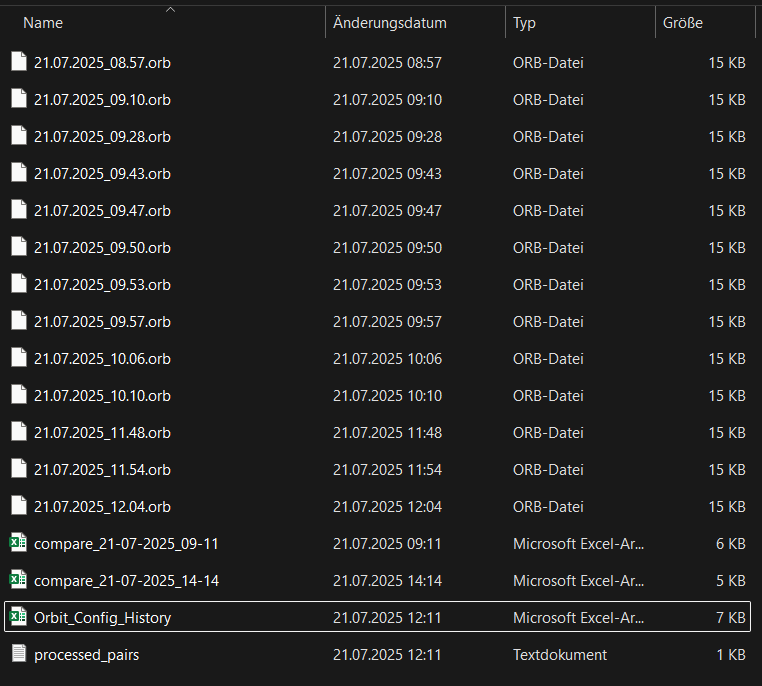
Task: Click date 21.07.2025 09:11
Action: point(387,544)
